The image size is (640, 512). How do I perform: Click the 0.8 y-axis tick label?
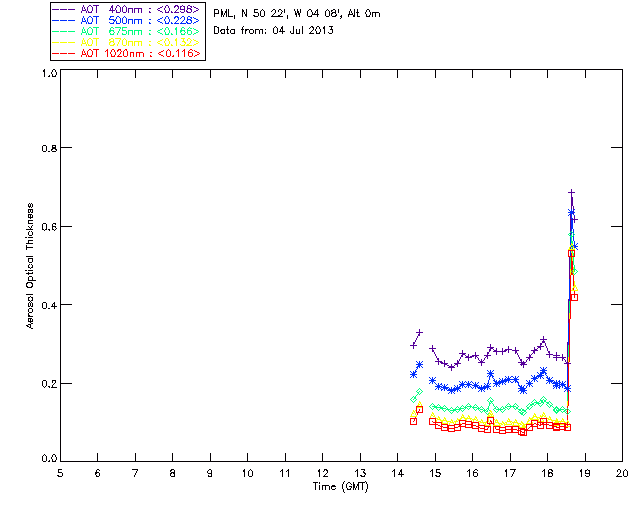(49, 149)
